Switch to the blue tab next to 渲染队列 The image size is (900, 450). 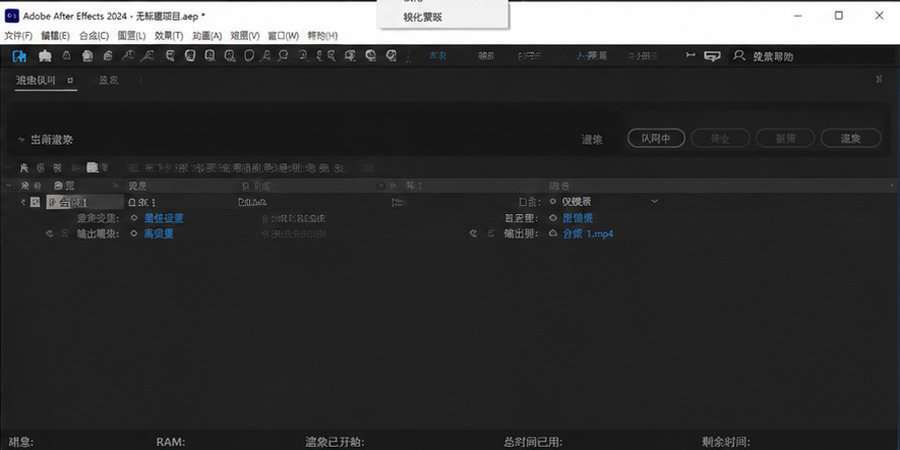108,80
